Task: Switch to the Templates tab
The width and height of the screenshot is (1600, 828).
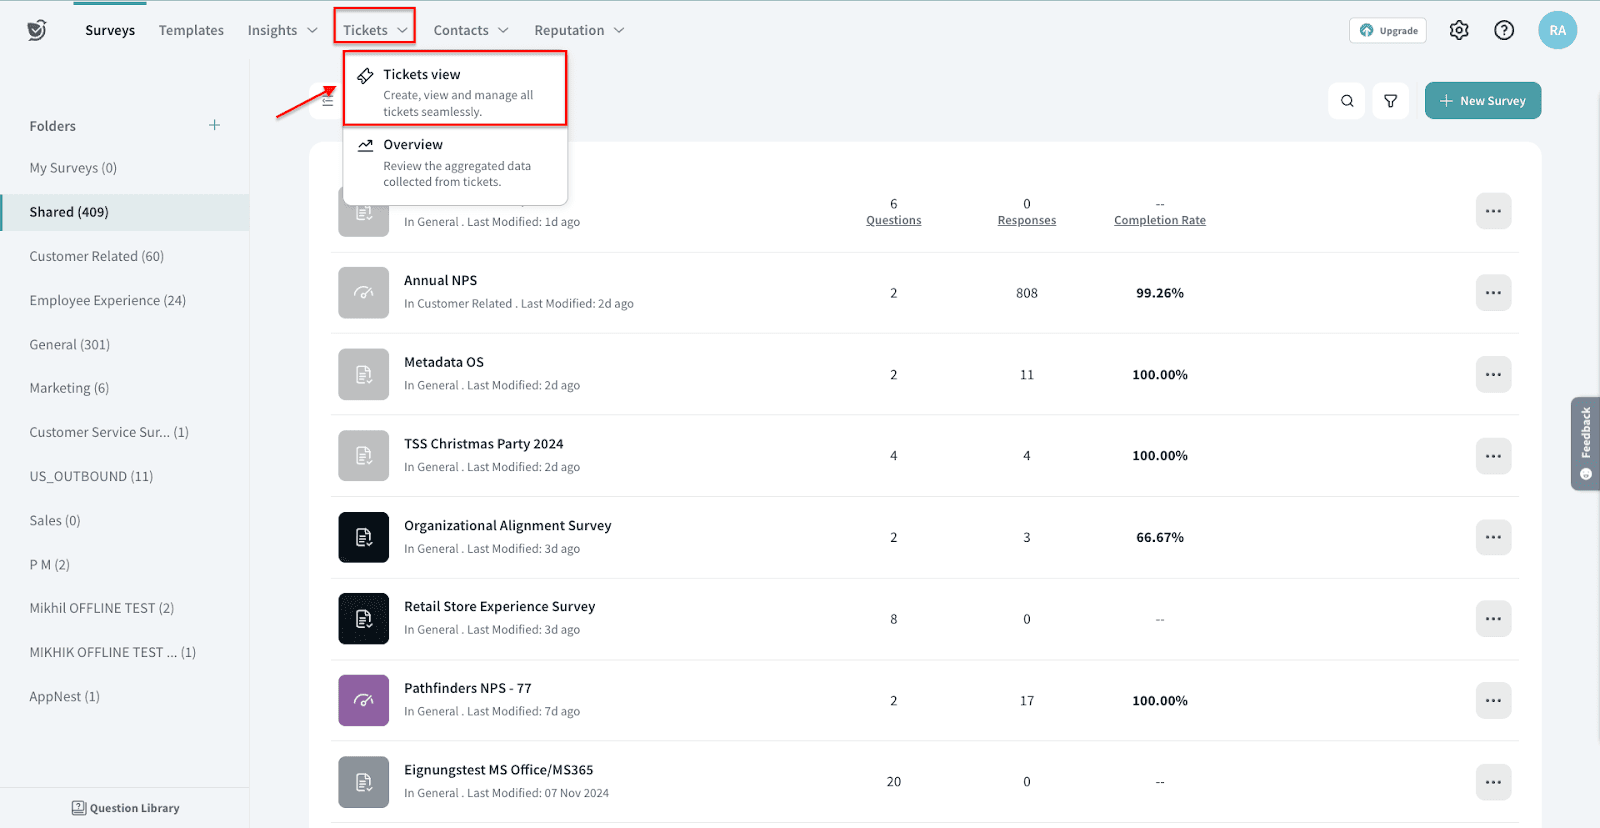Action: point(191,30)
